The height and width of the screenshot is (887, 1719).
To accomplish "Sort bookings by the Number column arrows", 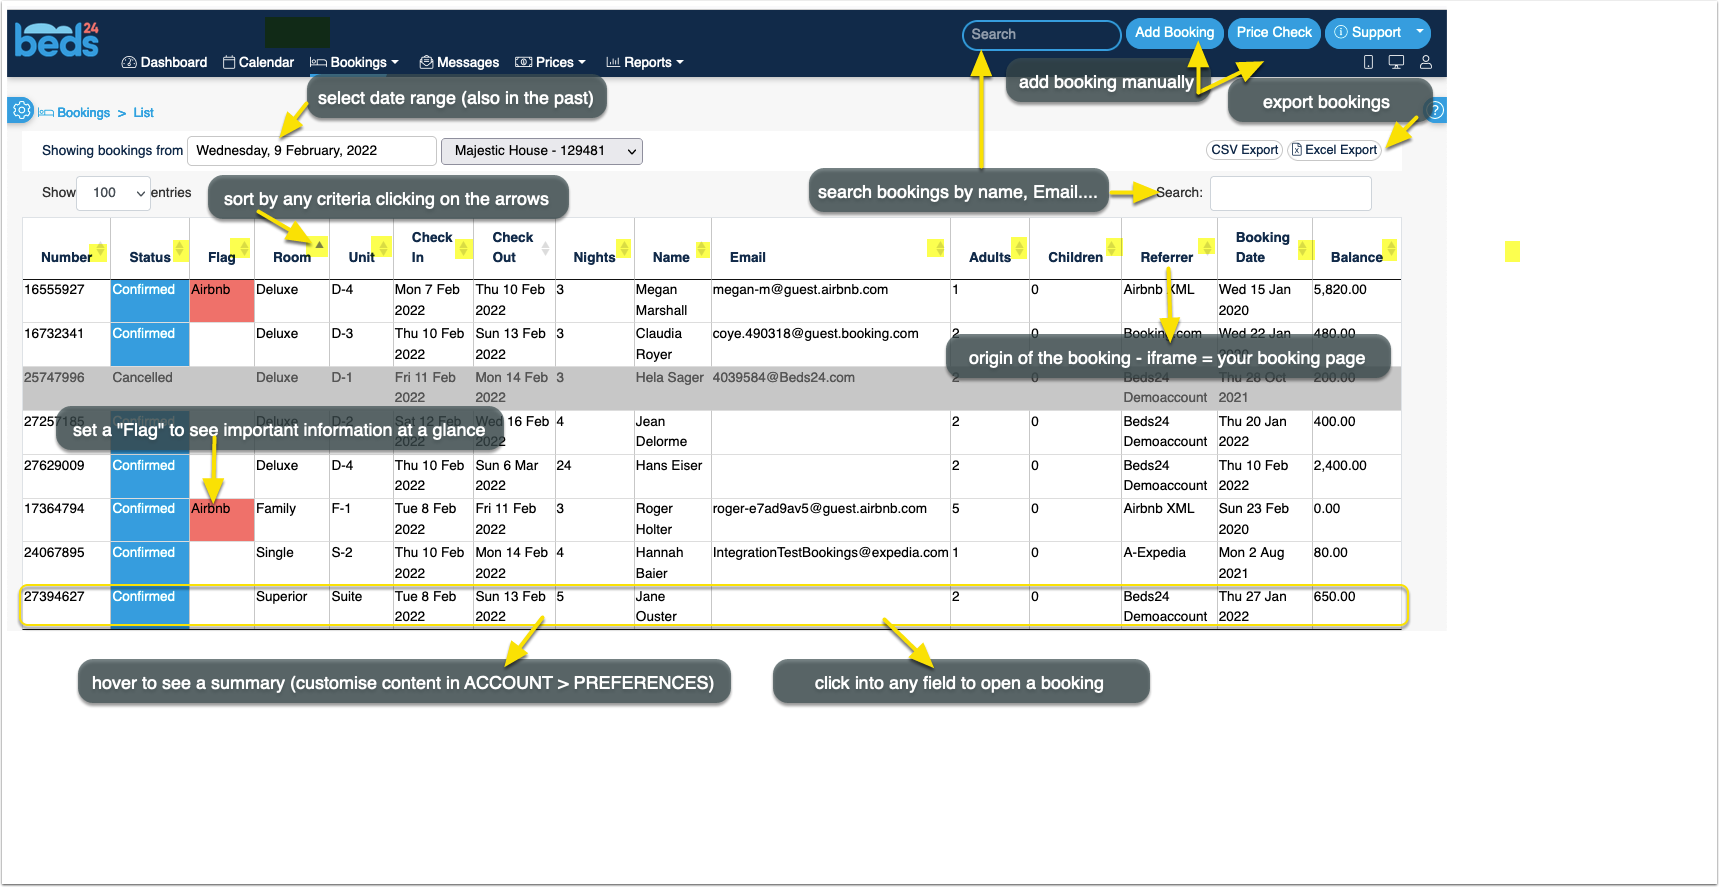I will coord(98,249).
